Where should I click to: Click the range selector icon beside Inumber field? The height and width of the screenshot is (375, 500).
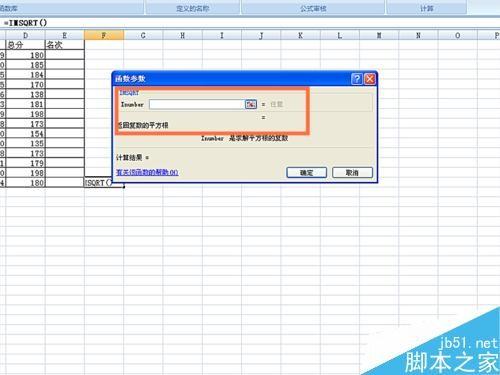point(251,104)
